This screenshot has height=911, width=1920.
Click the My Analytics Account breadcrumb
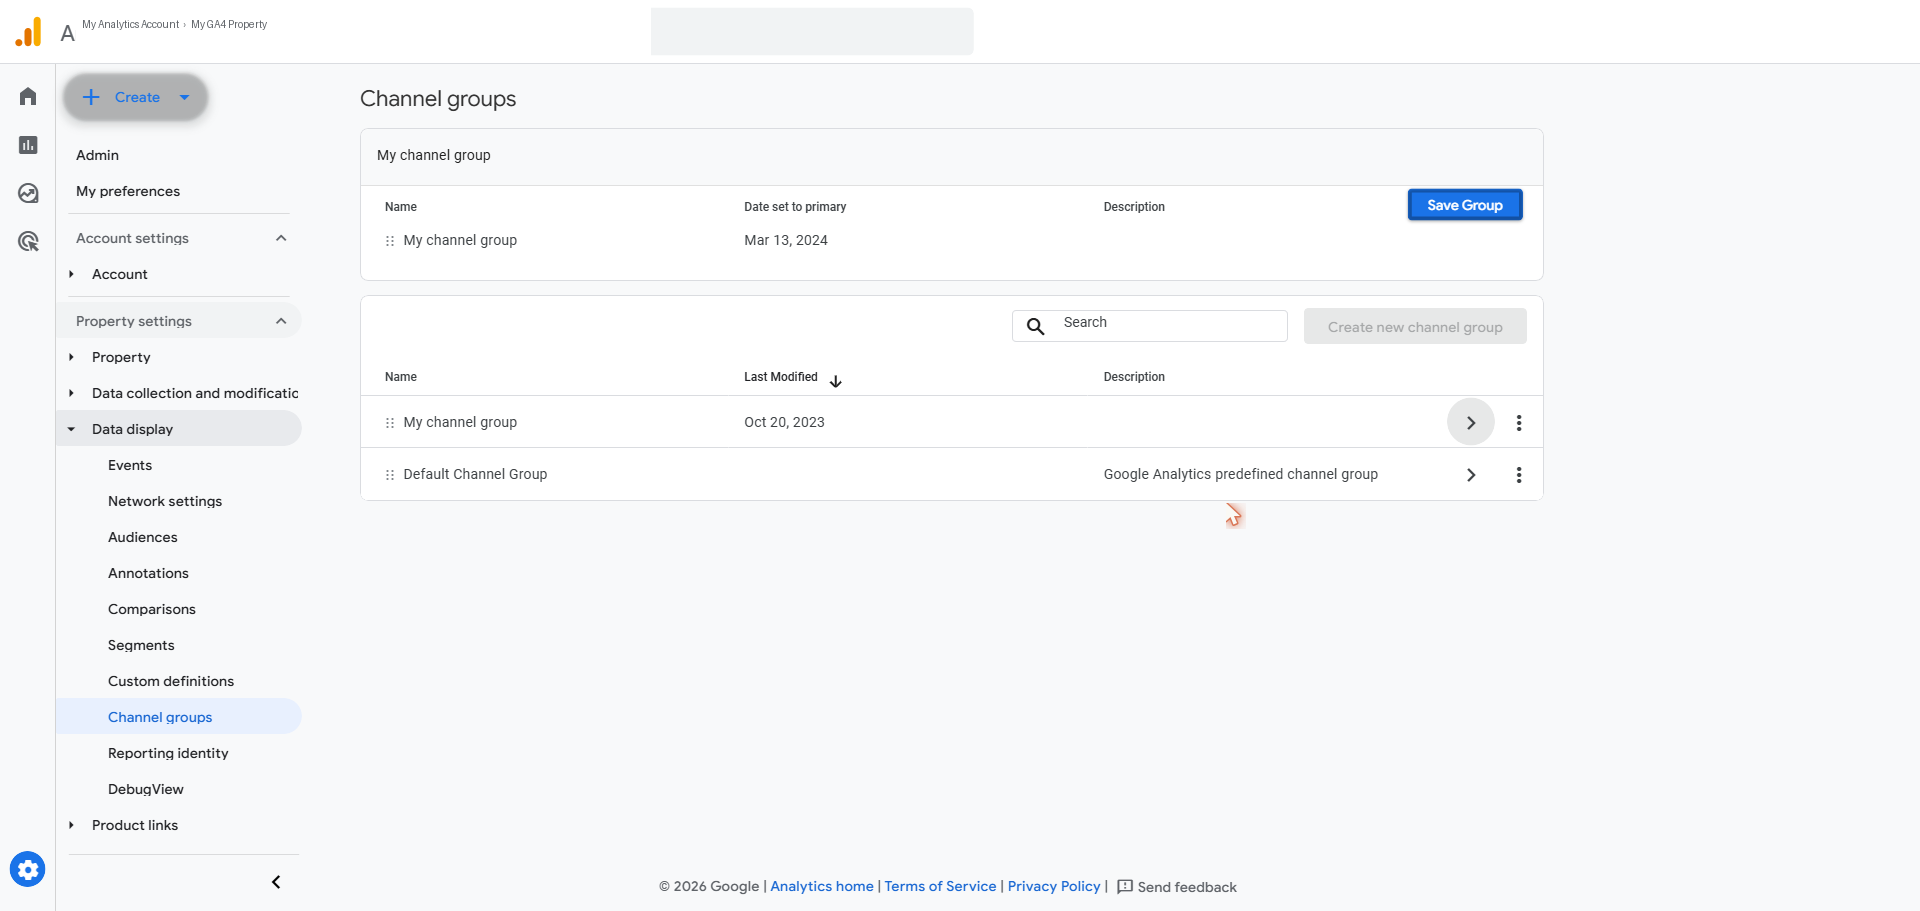point(131,24)
